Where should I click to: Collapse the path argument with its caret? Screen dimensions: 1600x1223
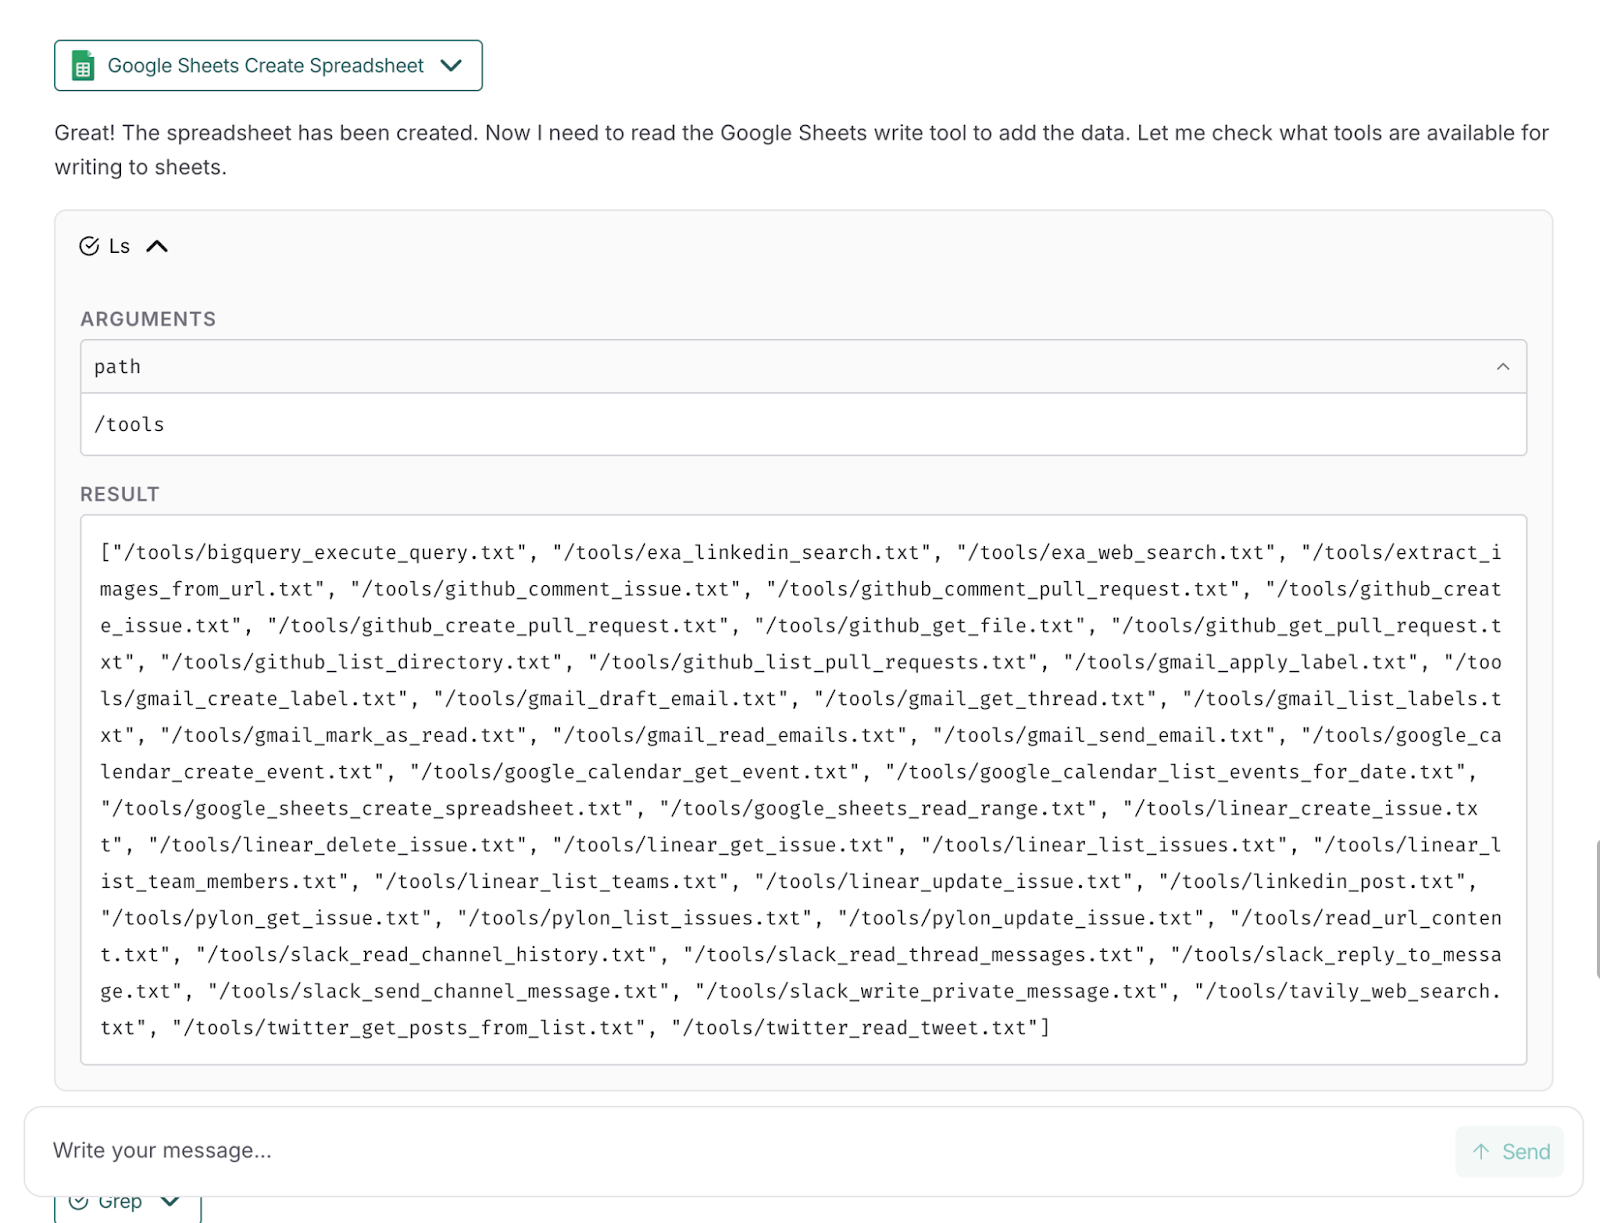pos(1502,367)
